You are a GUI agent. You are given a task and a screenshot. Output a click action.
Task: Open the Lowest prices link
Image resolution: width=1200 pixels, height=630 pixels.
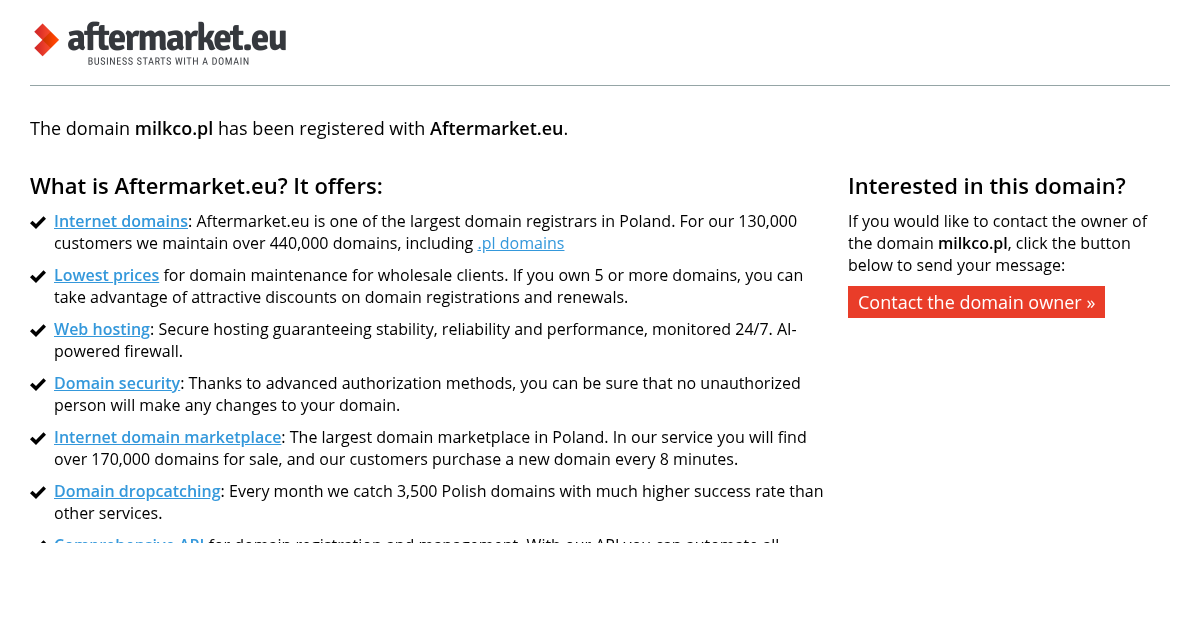(106, 275)
